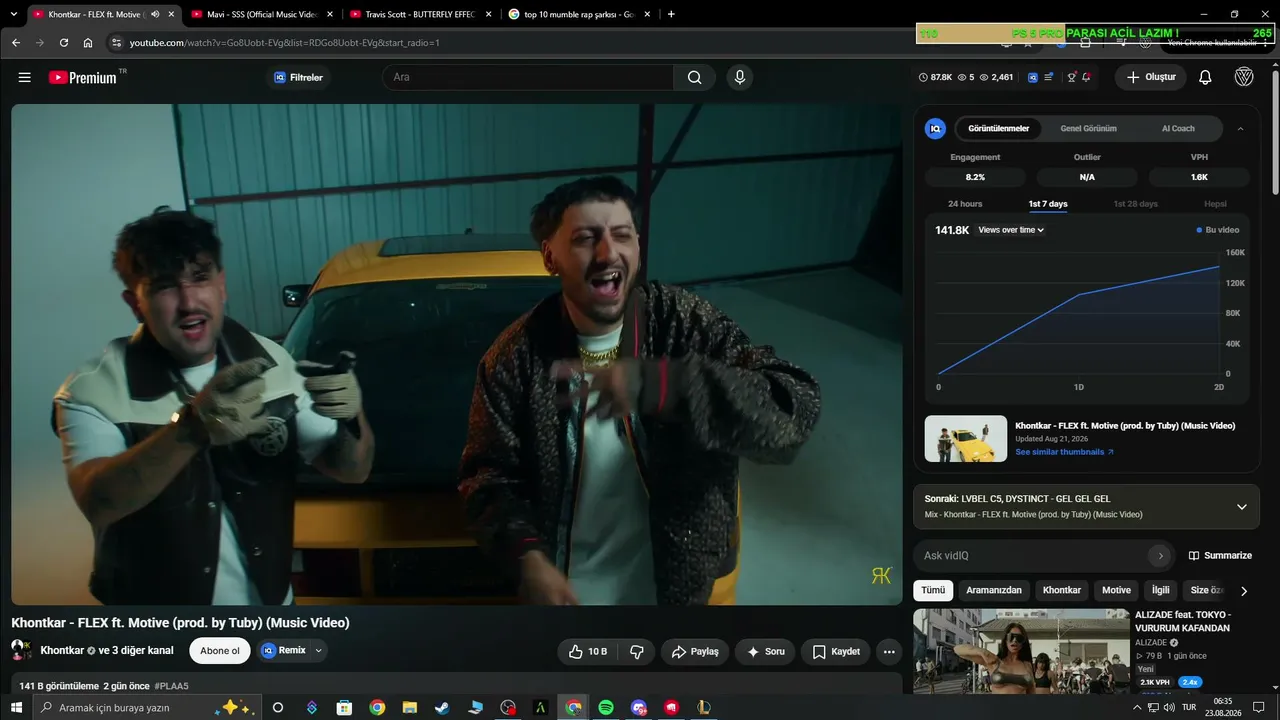Screen dimensions: 1280x720
Task: Open the account avatar menu
Action: coord(1244,77)
